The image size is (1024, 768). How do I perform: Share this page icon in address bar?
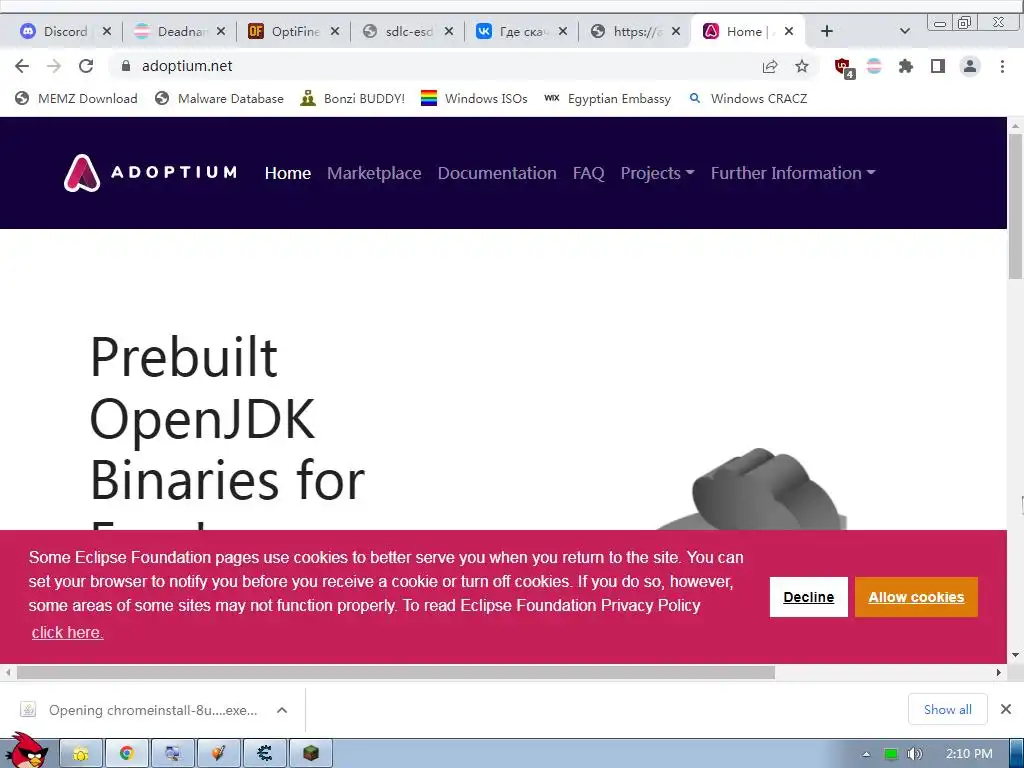(770, 66)
